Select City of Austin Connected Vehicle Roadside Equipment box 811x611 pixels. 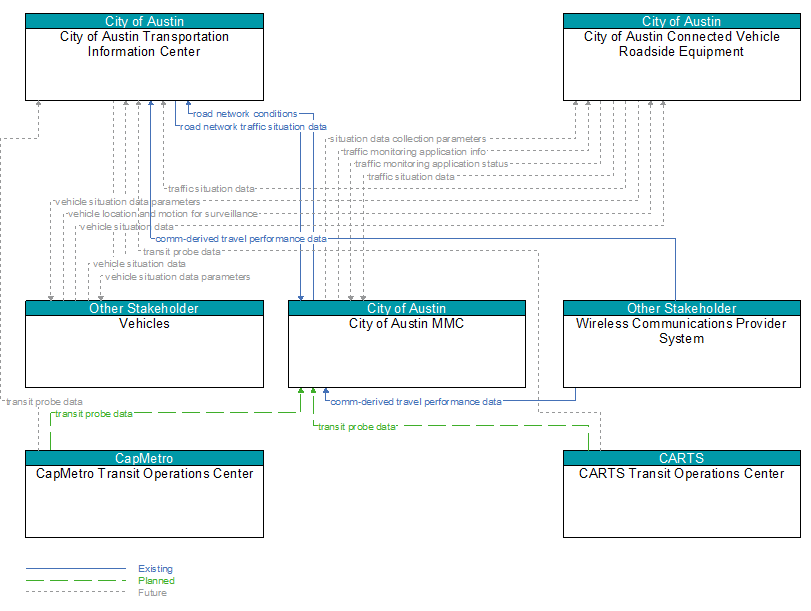[682, 57]
